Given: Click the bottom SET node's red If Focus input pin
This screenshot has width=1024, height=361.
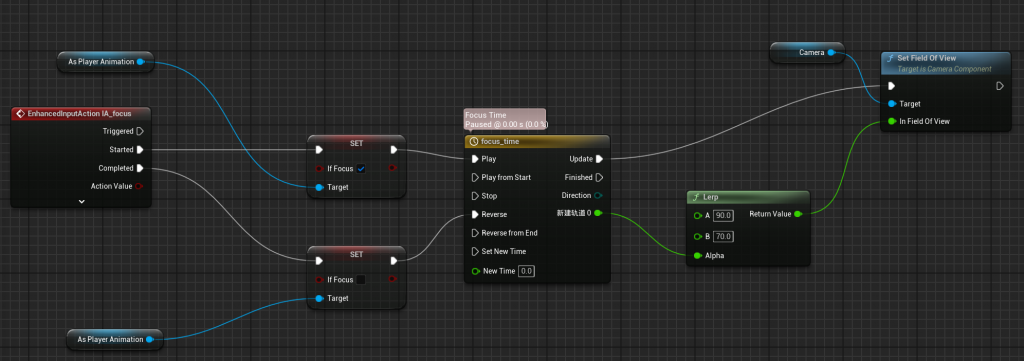Looking at the screenshot, I should [319, 279].
